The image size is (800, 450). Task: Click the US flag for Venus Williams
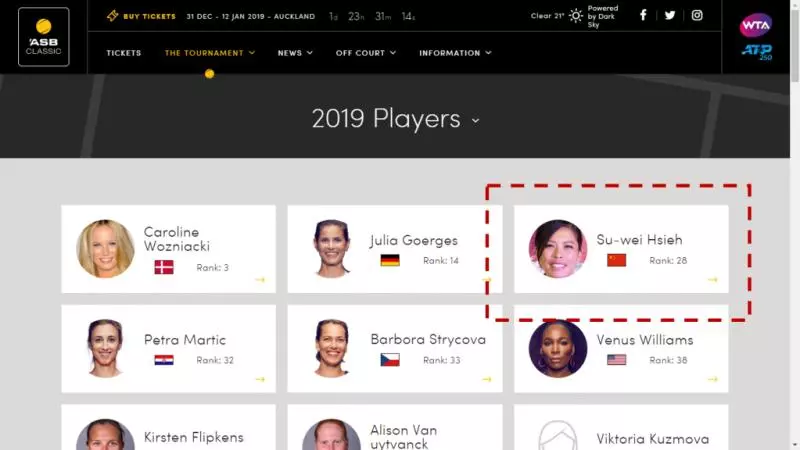coord(616,360)
